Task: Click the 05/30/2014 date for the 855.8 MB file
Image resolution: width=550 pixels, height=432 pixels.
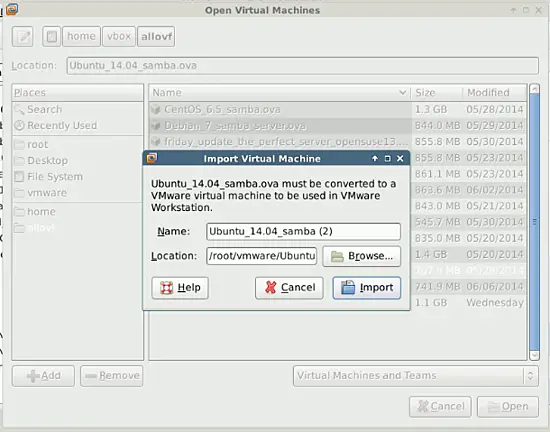Action: (x=495, y=142)
